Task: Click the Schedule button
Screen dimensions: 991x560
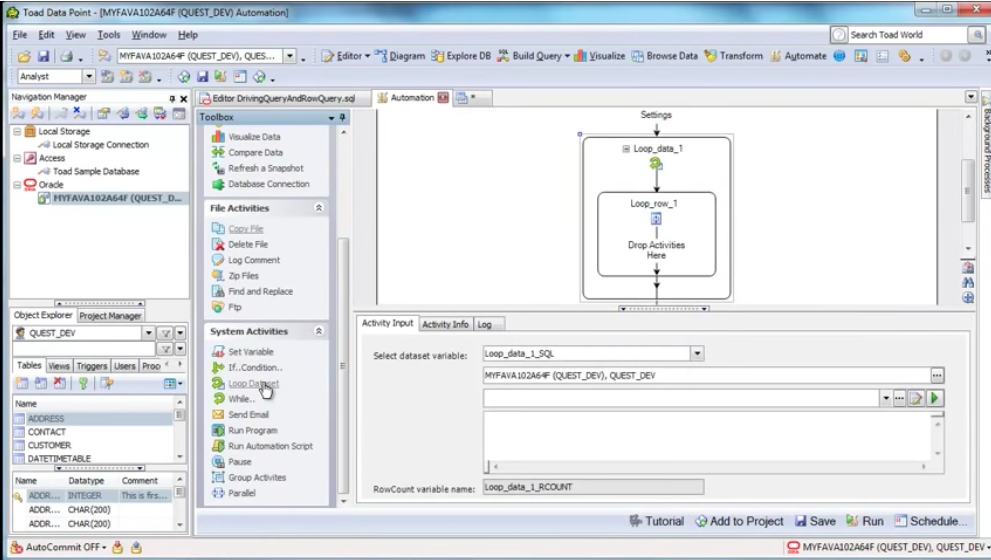Action: tap(931, 521)
